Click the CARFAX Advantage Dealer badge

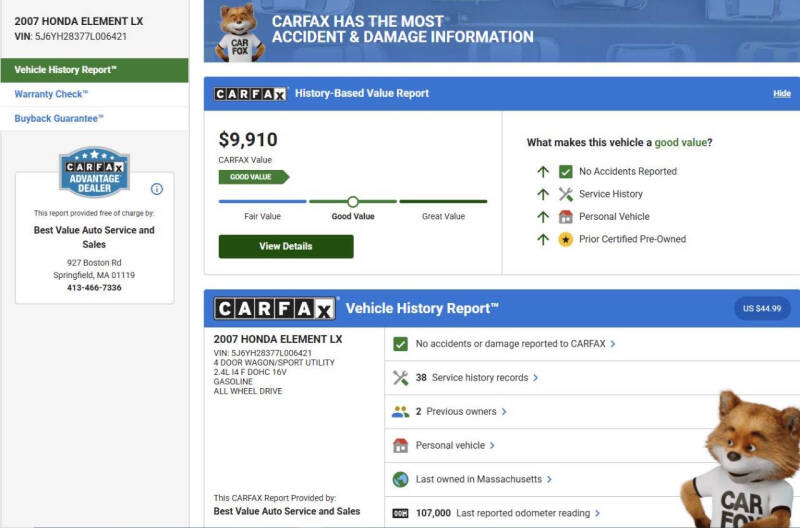click(x=94, y=172)
